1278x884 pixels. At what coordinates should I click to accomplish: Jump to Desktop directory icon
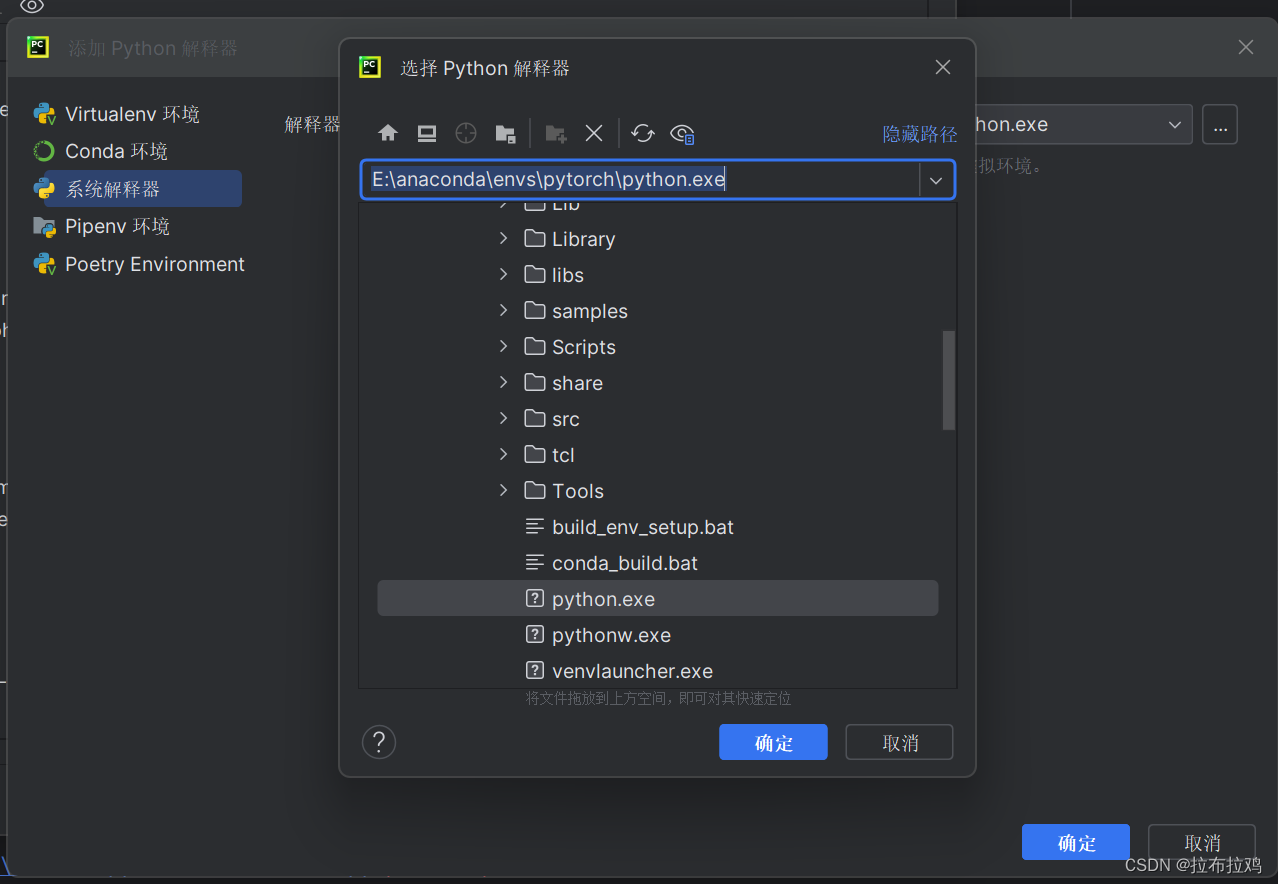click(427, 134)
